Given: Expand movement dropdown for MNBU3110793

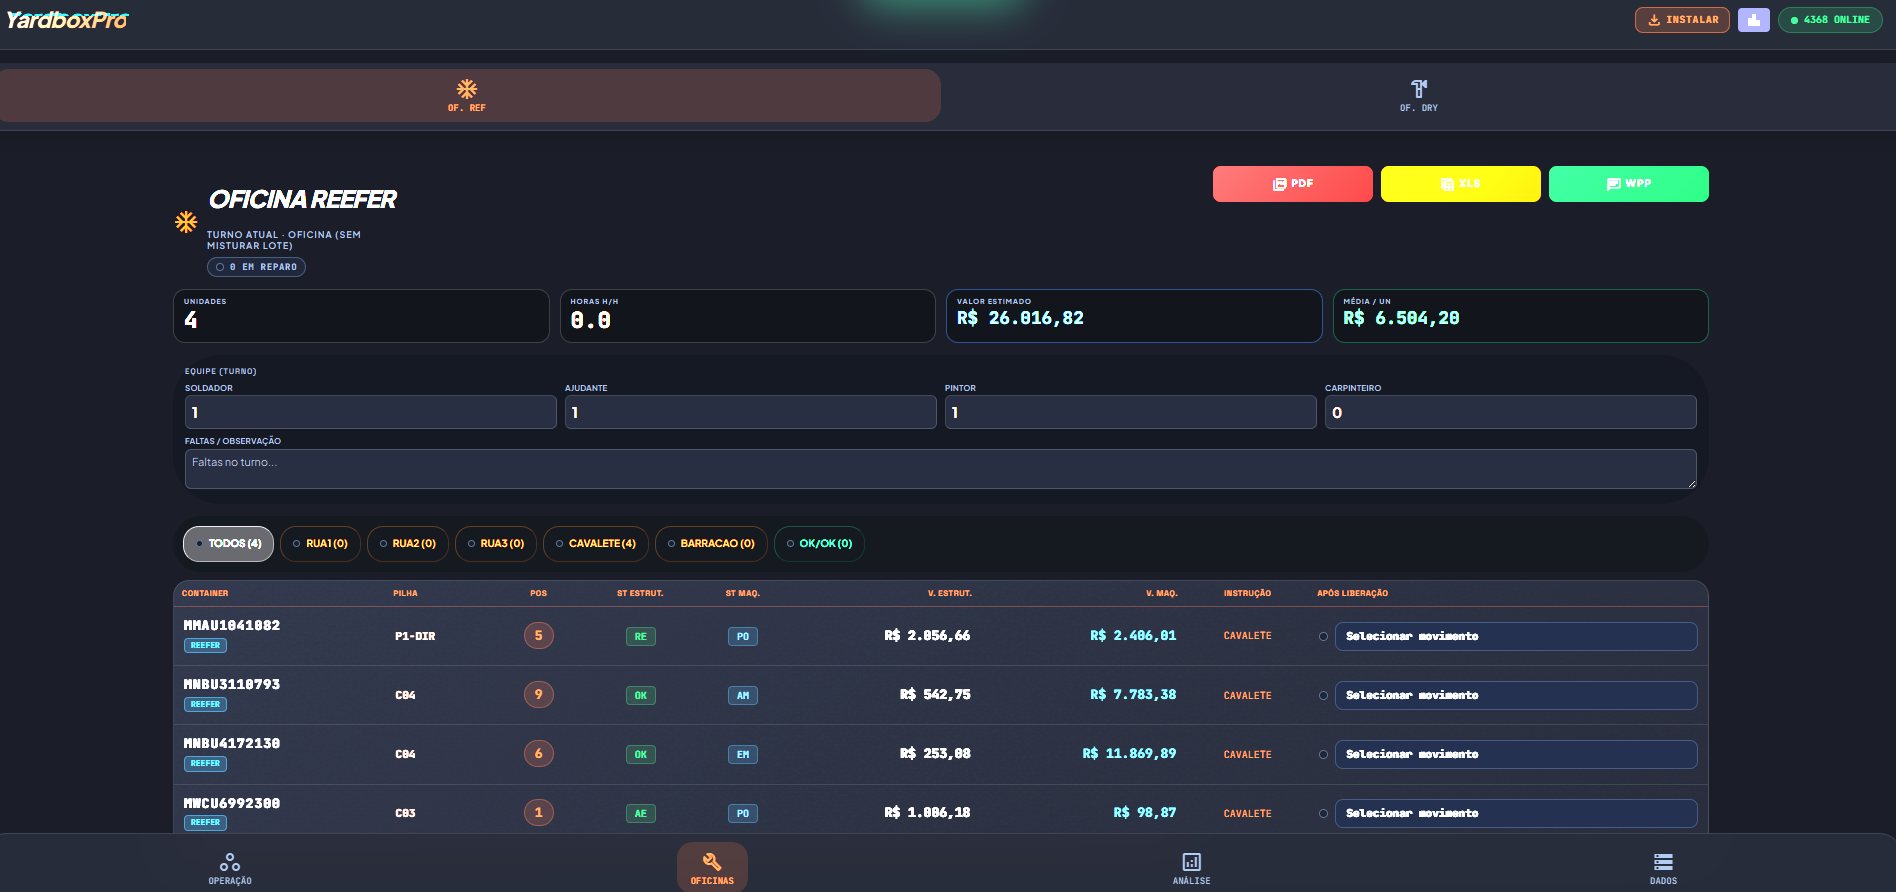Looking at the screenshot, I should pos(1515,695).
